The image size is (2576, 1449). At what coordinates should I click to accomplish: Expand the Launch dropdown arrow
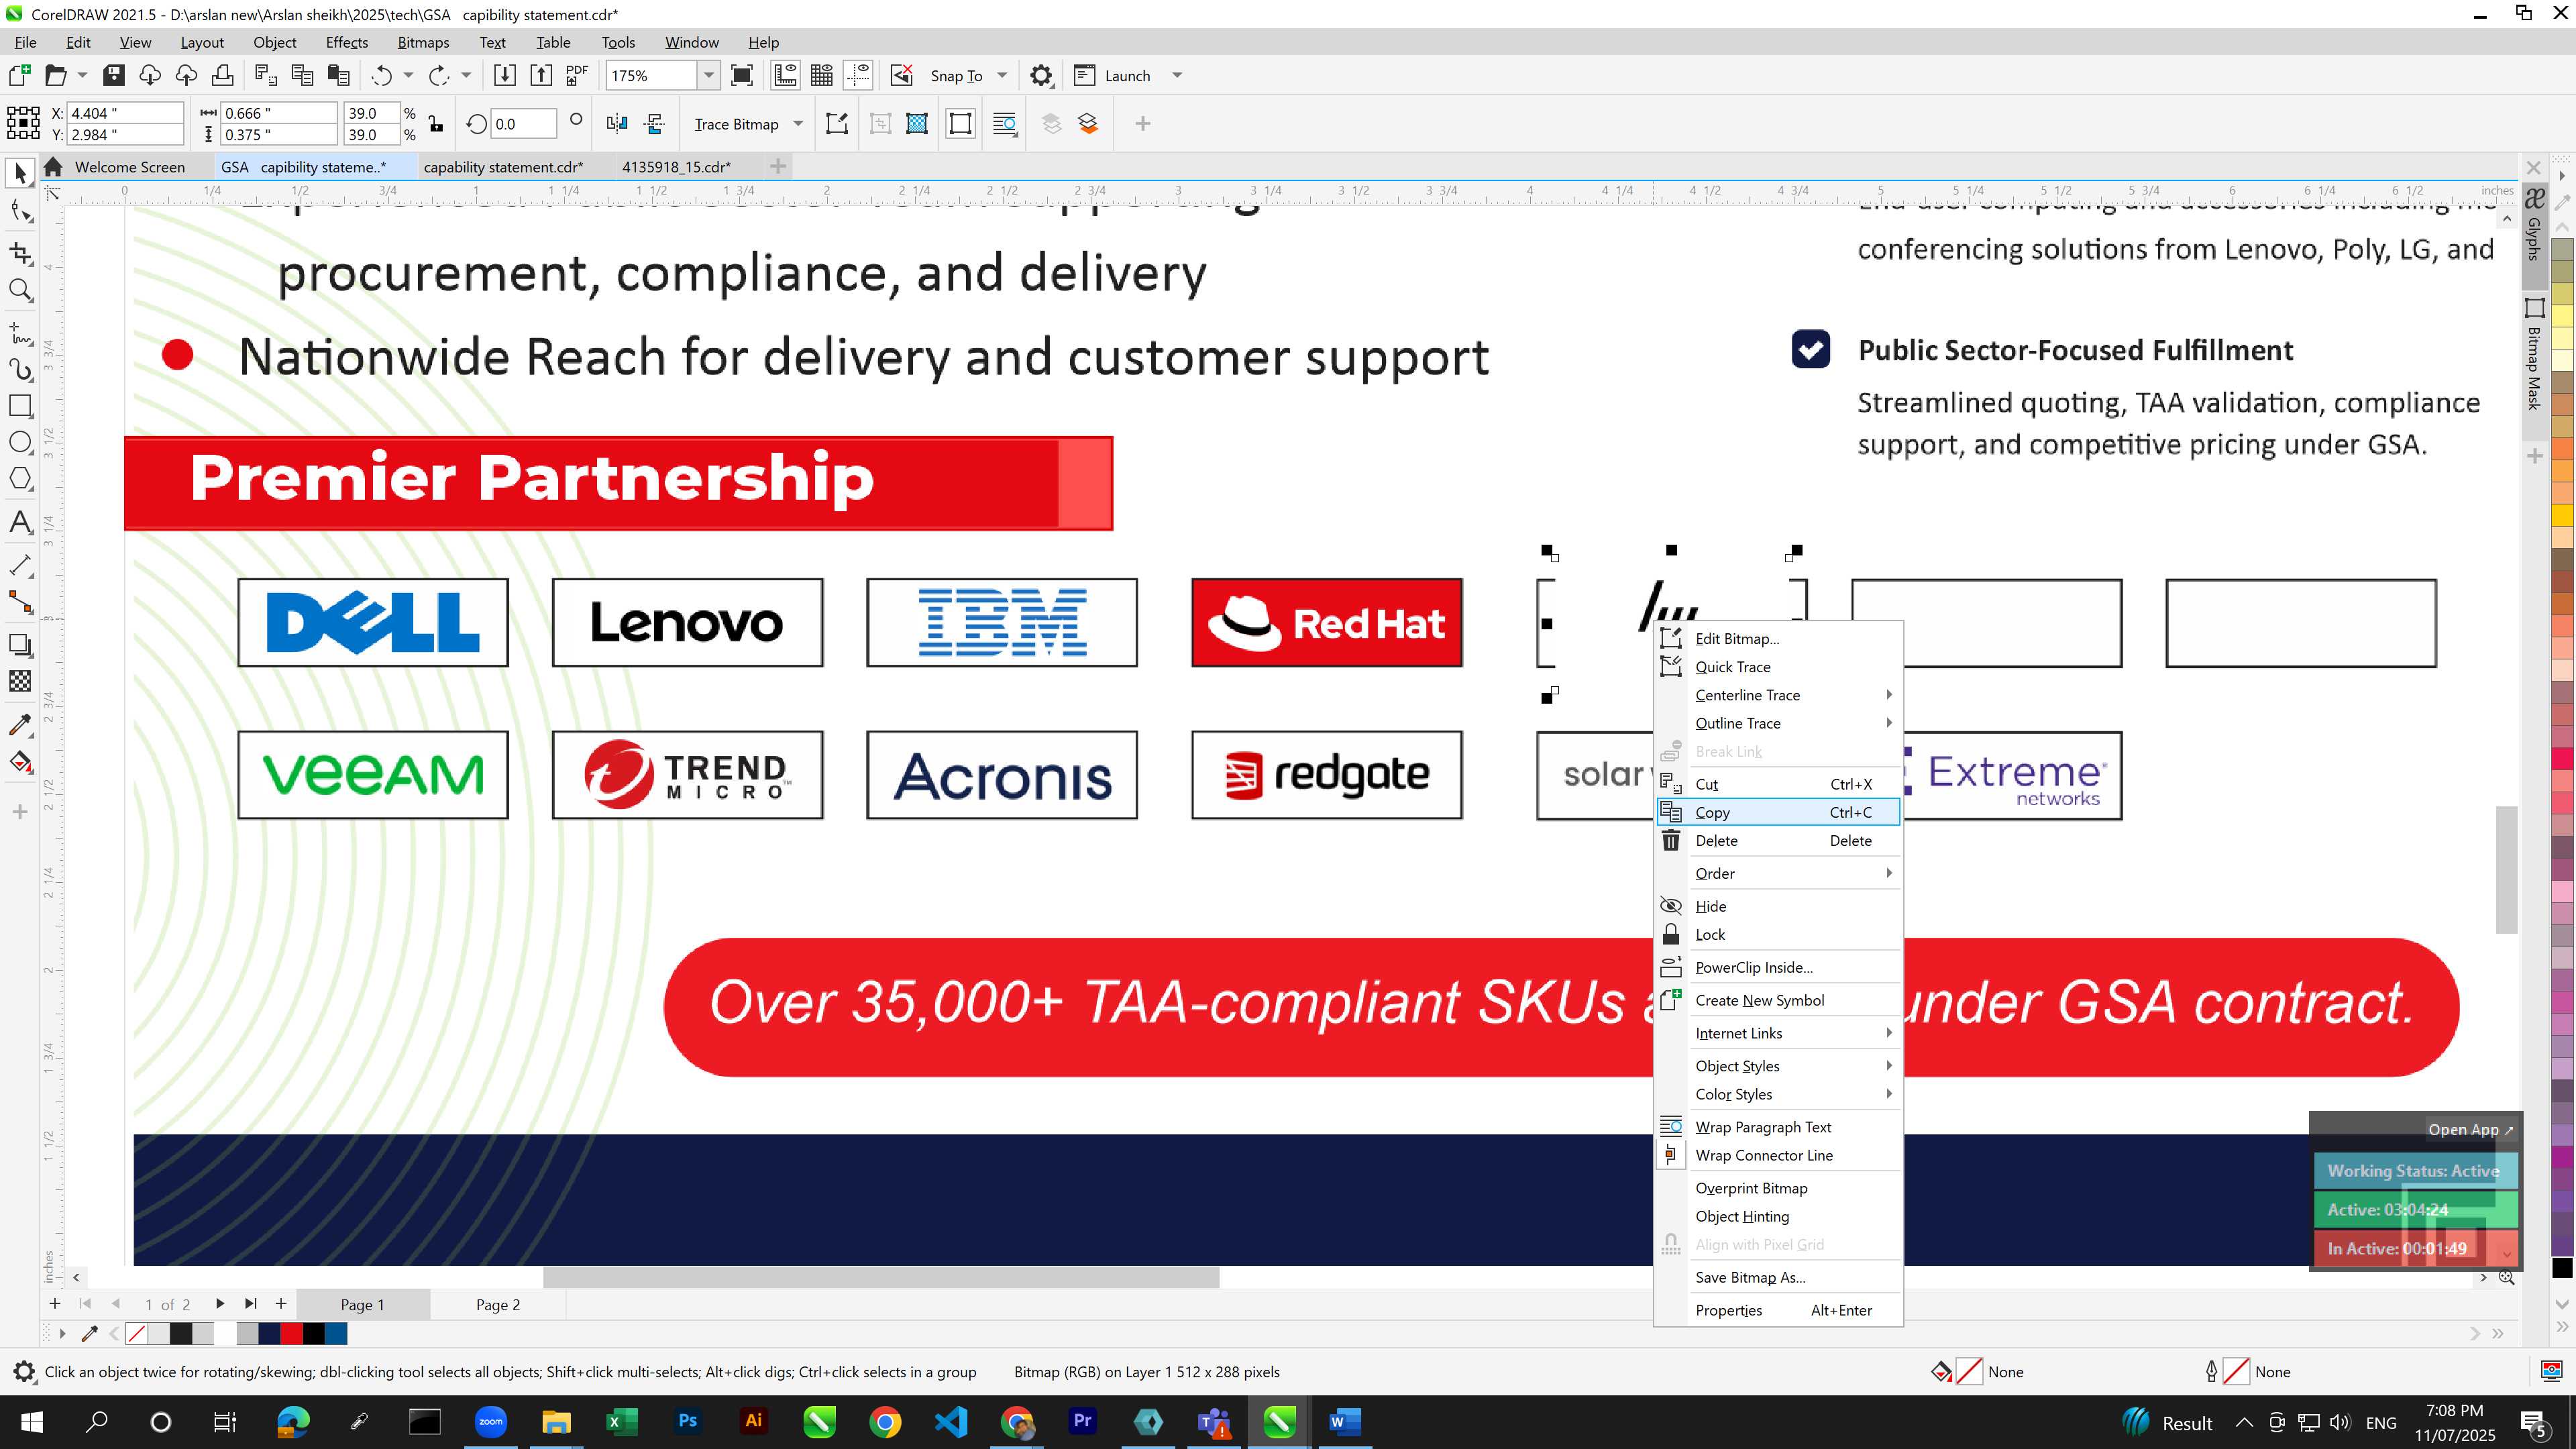[x=1177, y=75]
